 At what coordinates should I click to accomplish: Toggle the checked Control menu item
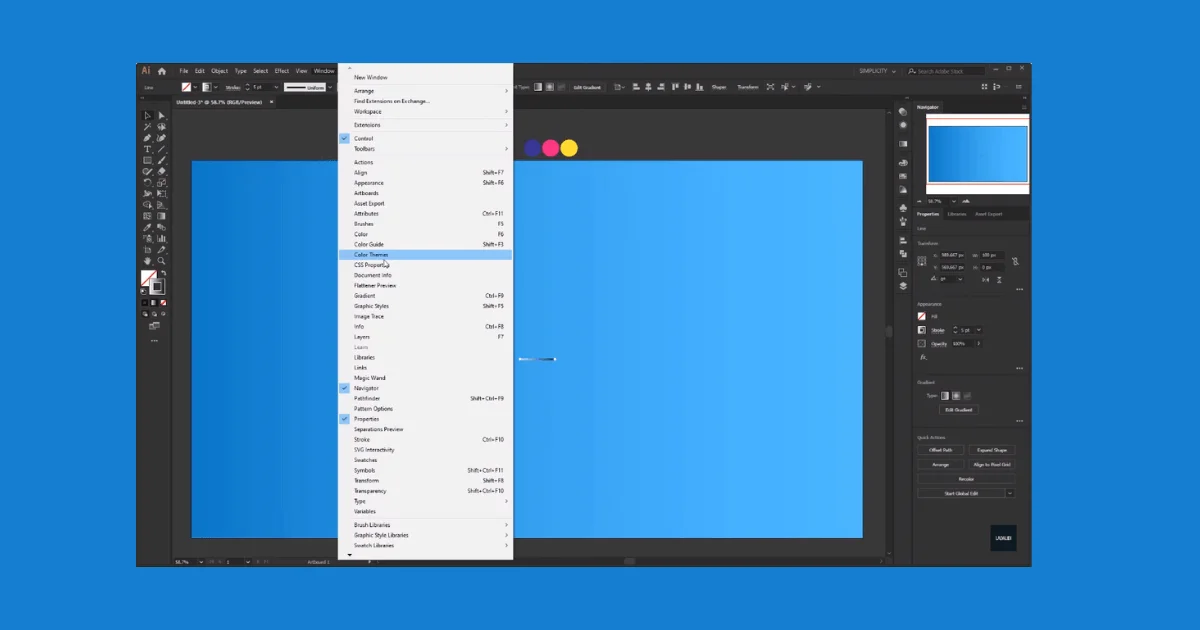click(x=363, y=138)
